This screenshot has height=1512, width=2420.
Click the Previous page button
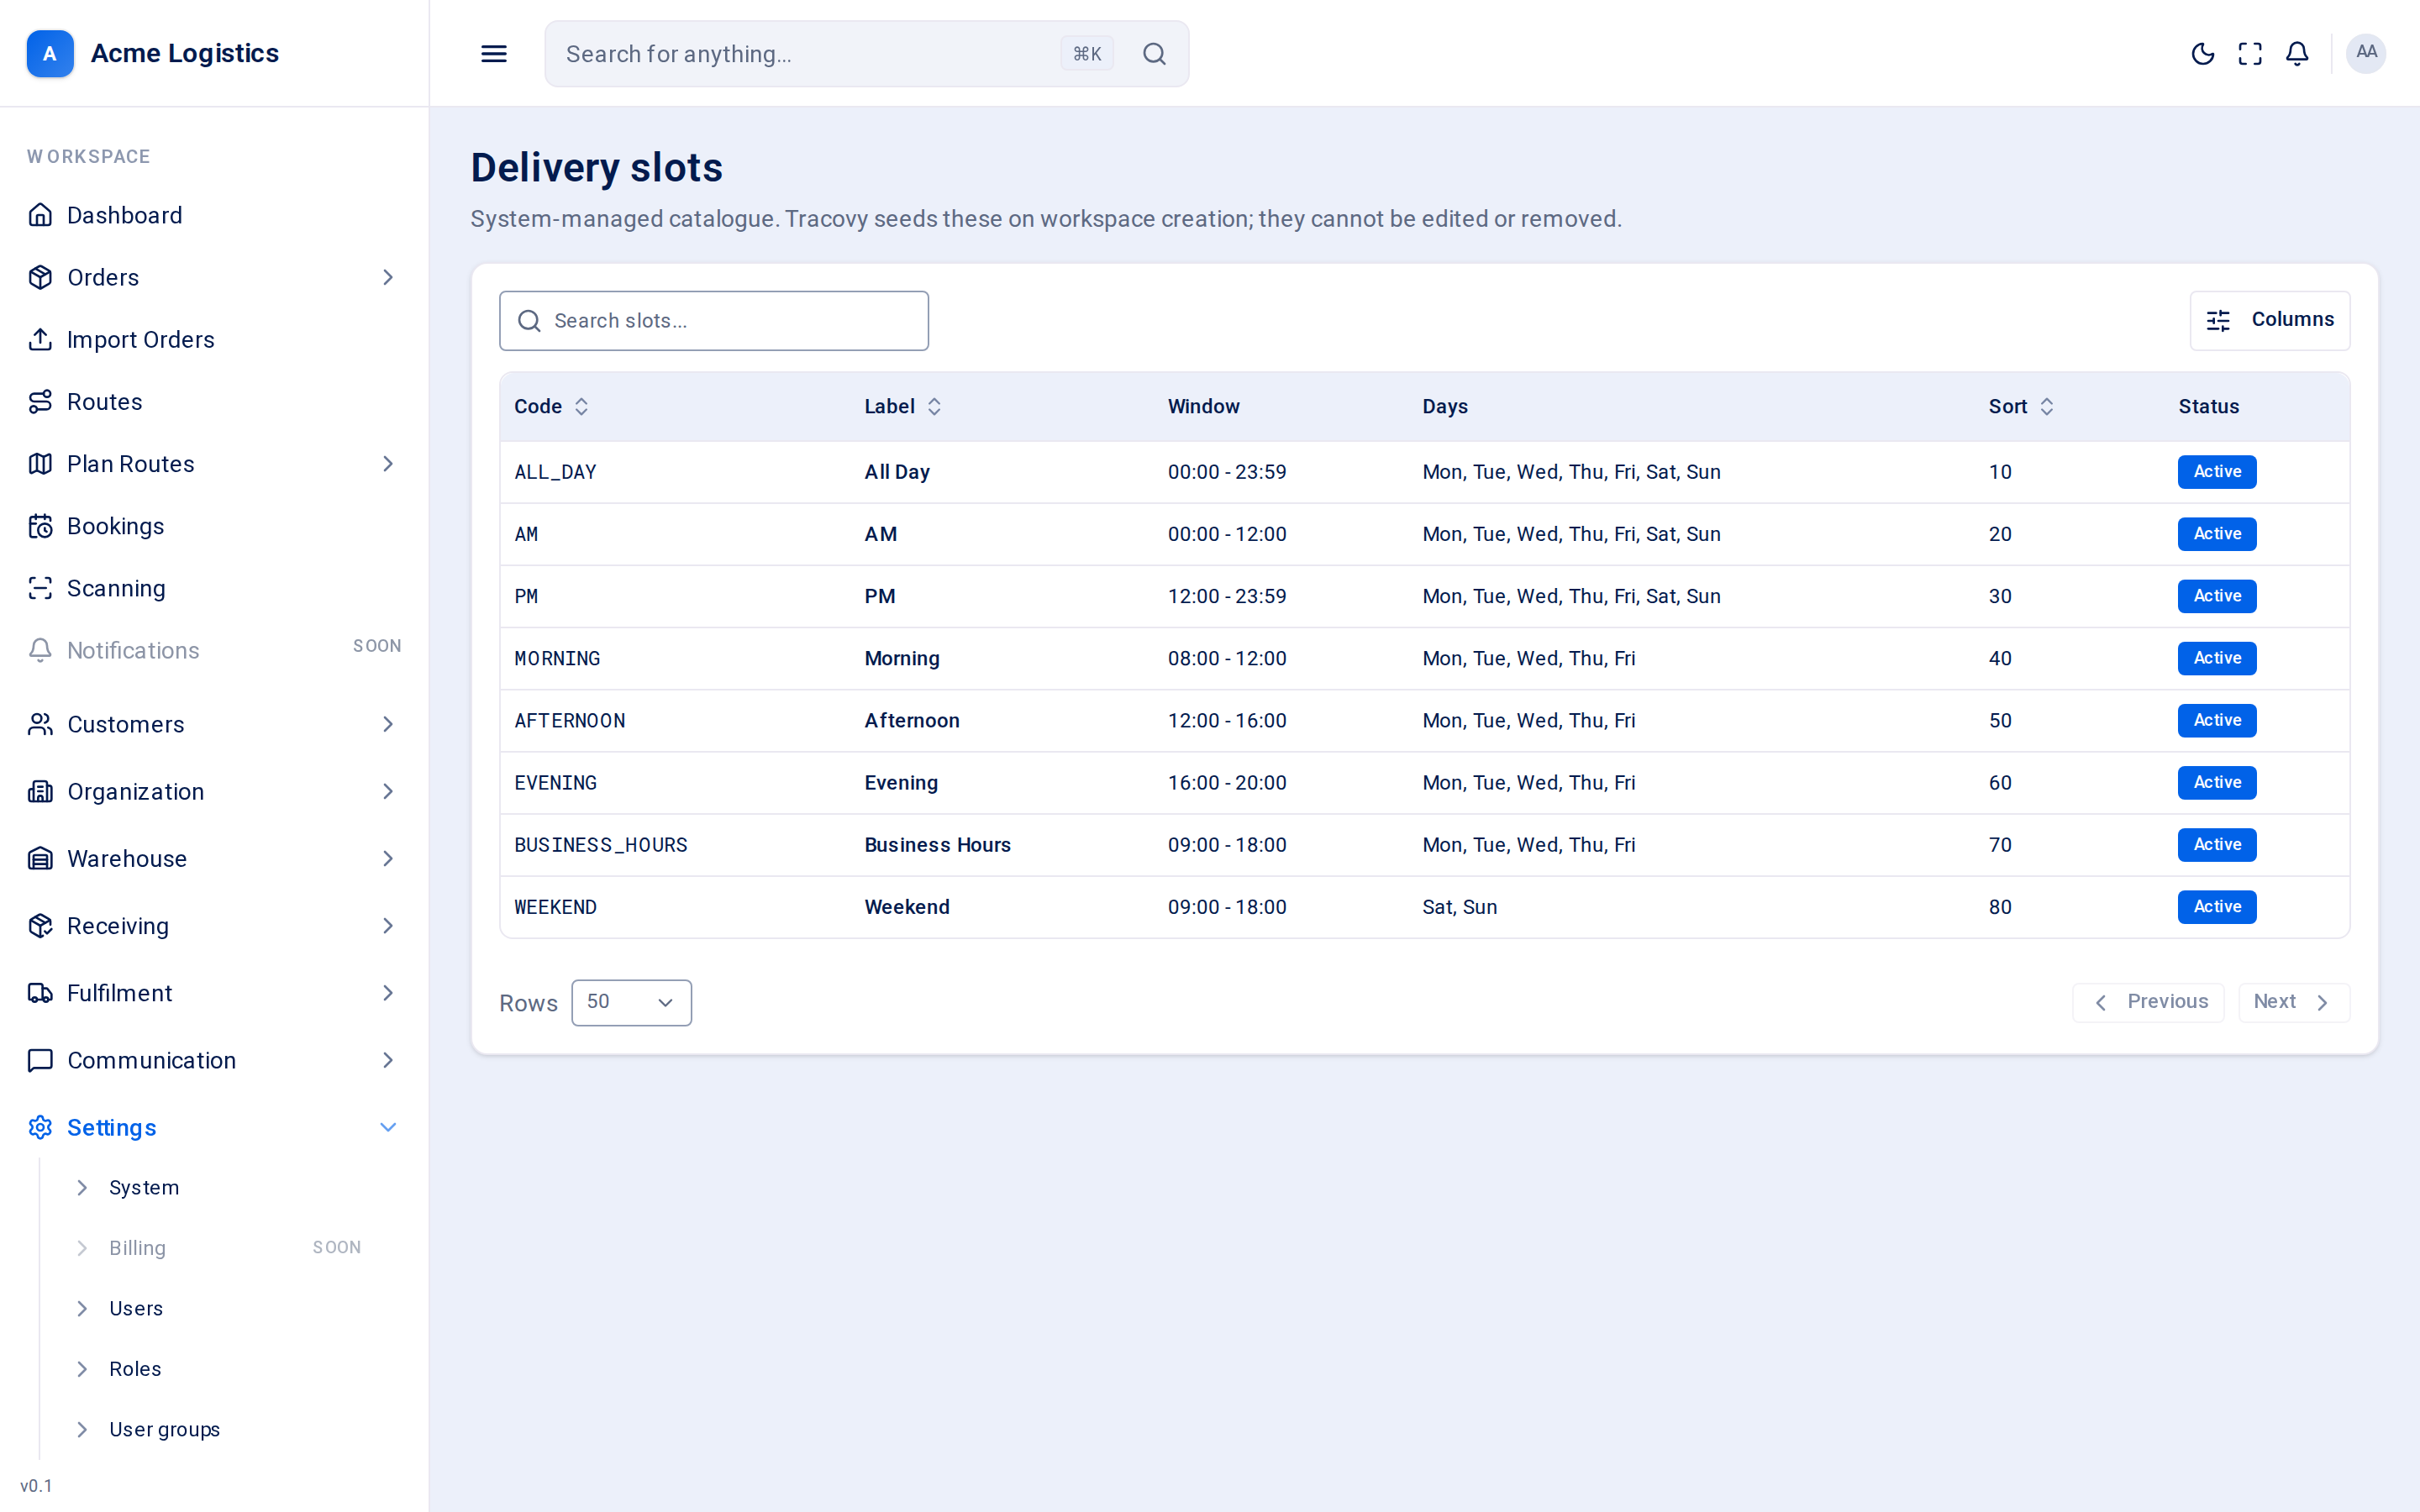click(x=2148, y=1002)
